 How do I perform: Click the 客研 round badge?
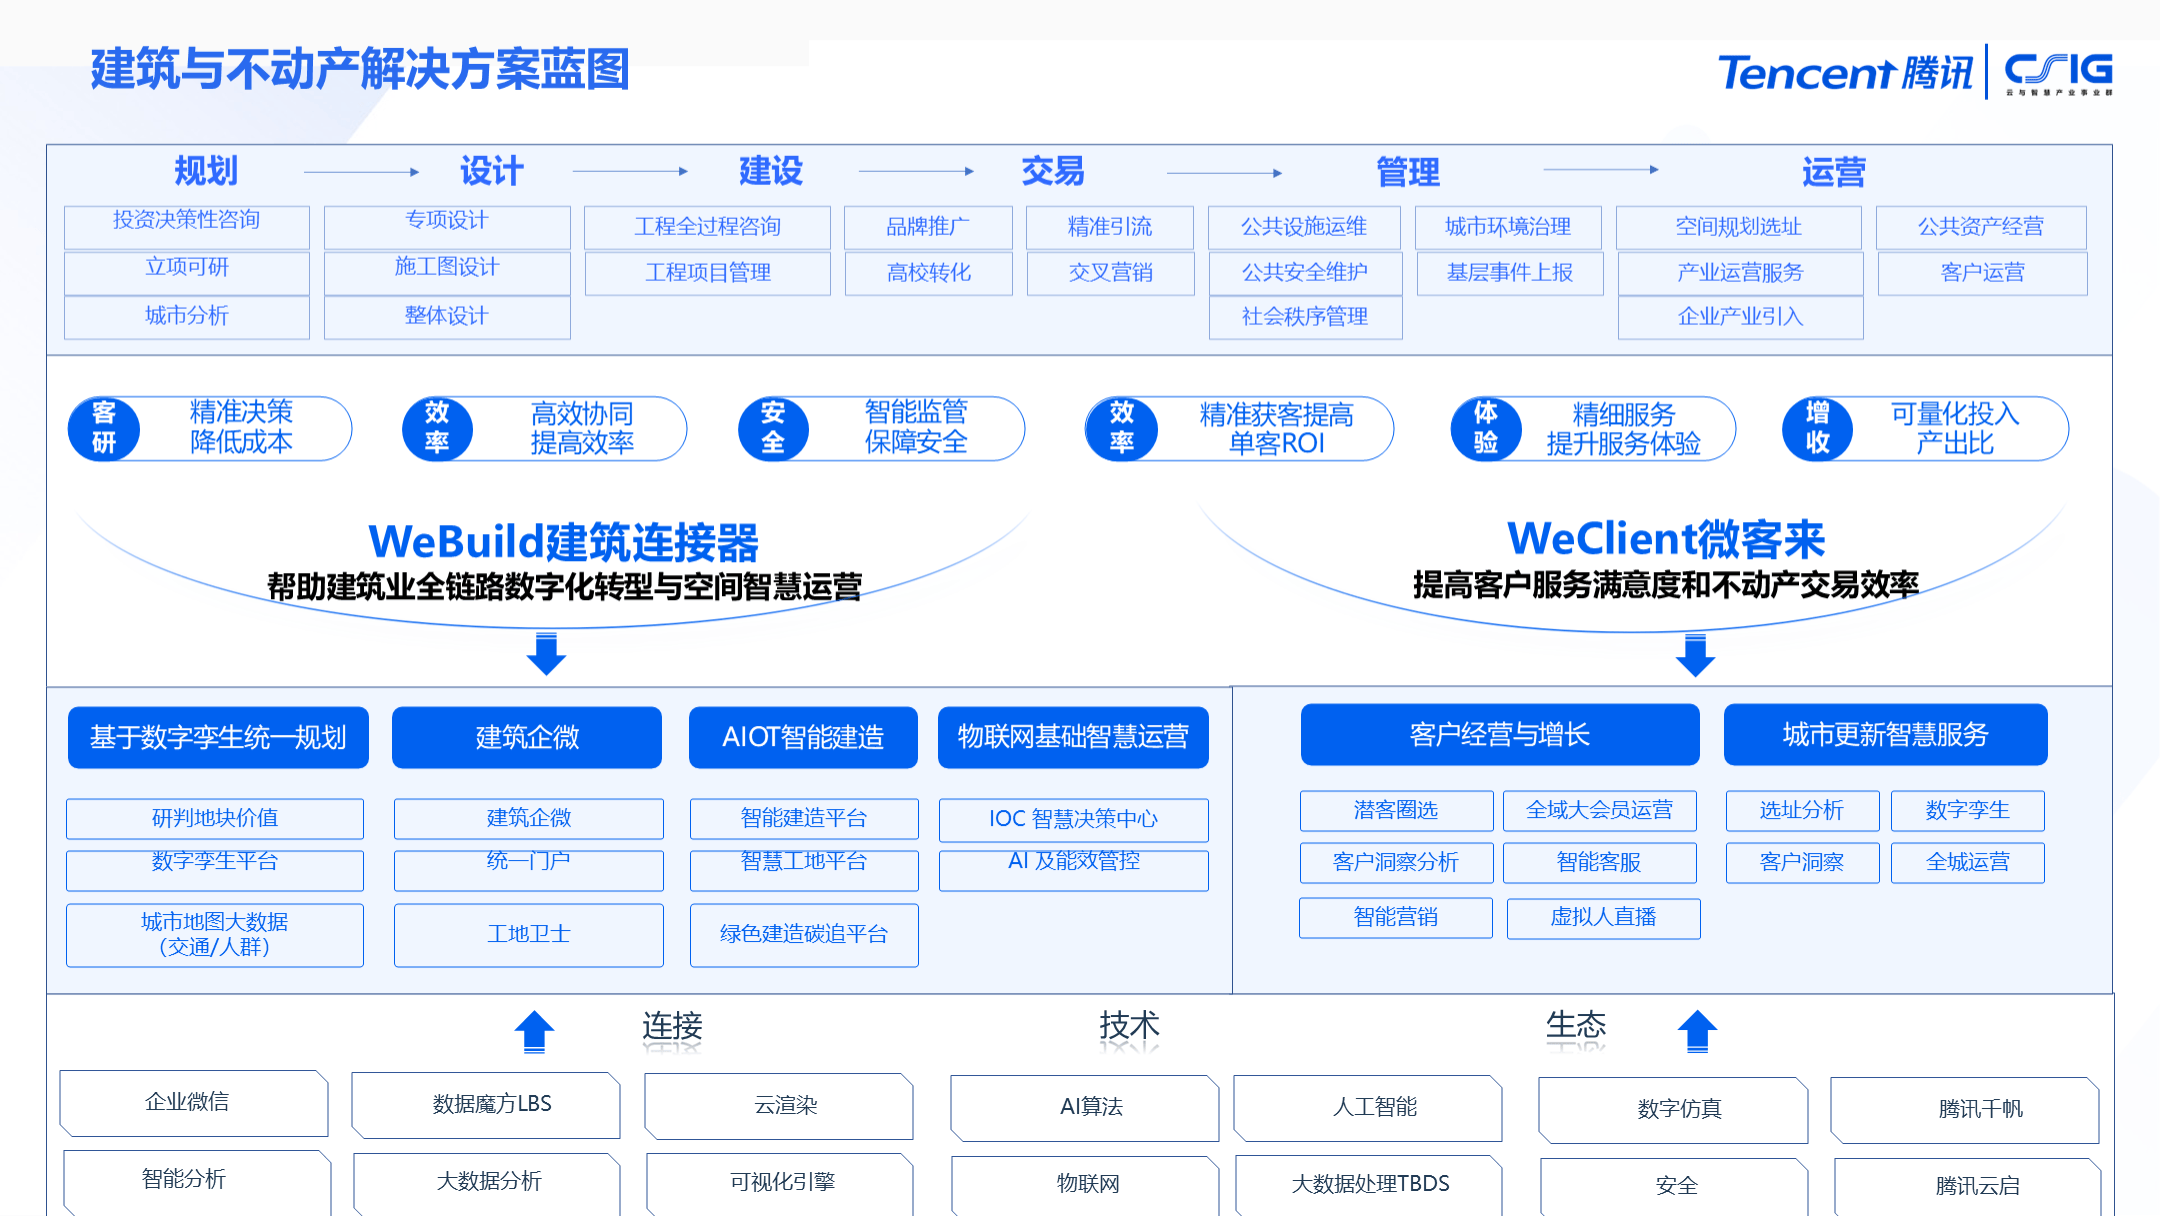(x=104, y=429)
